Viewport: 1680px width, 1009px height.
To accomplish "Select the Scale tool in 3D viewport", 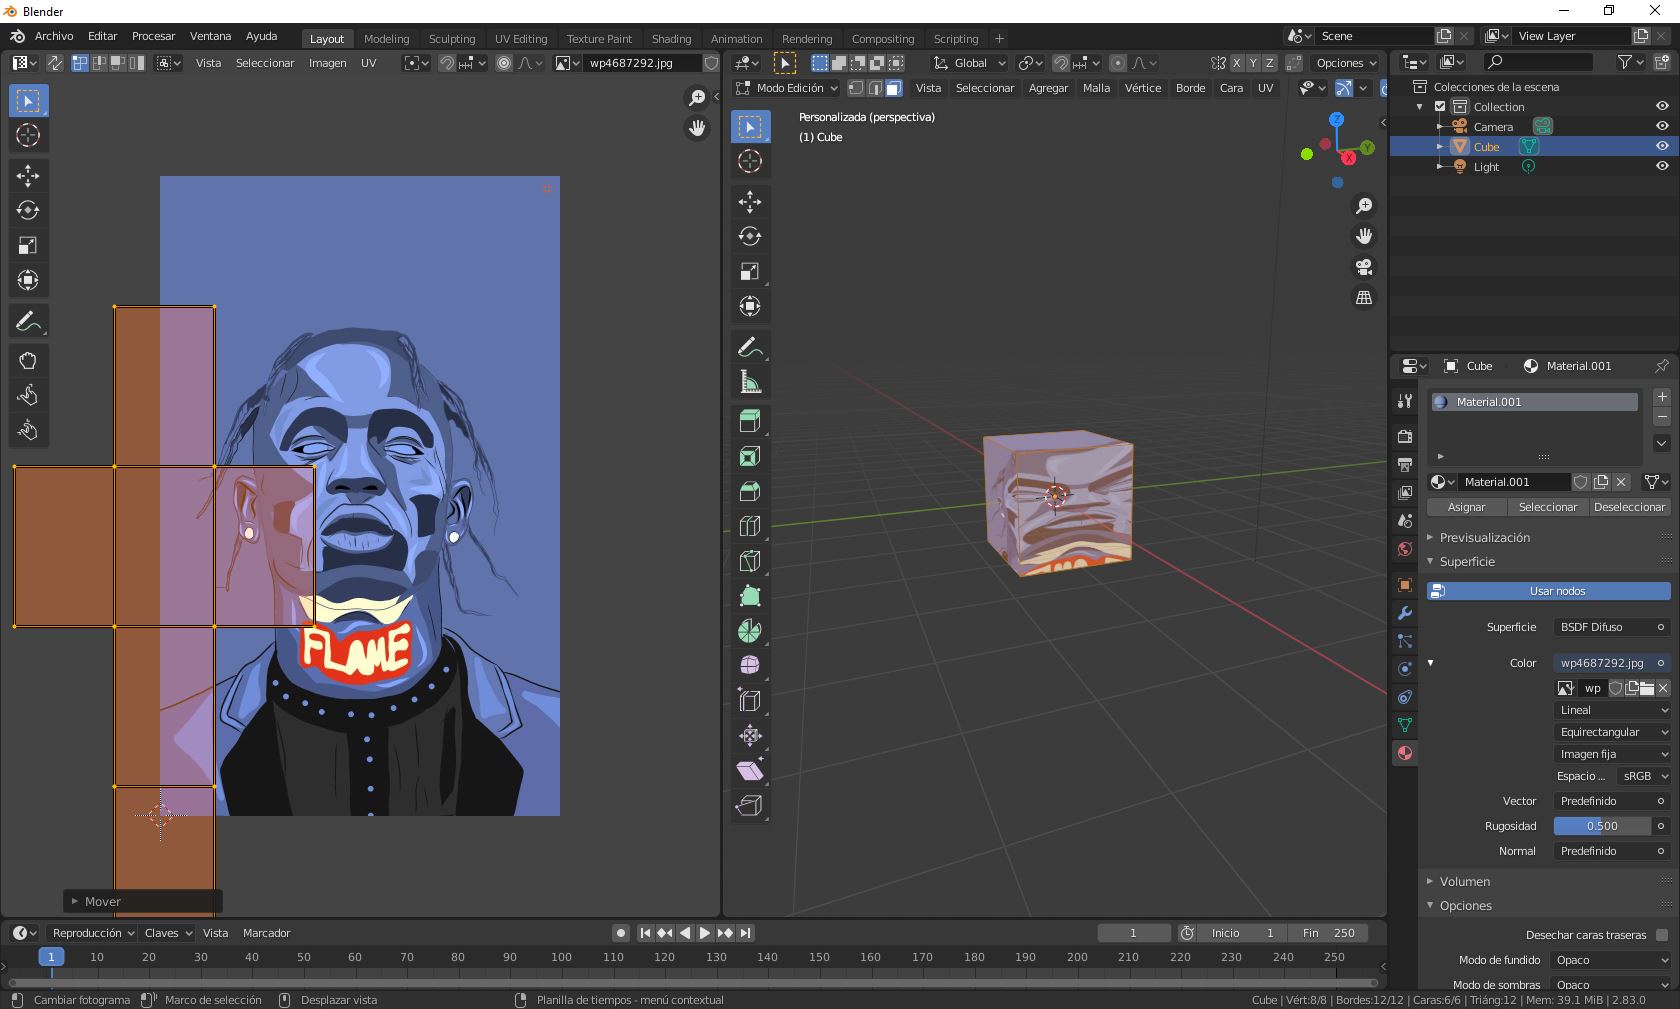I will point(750,271).
